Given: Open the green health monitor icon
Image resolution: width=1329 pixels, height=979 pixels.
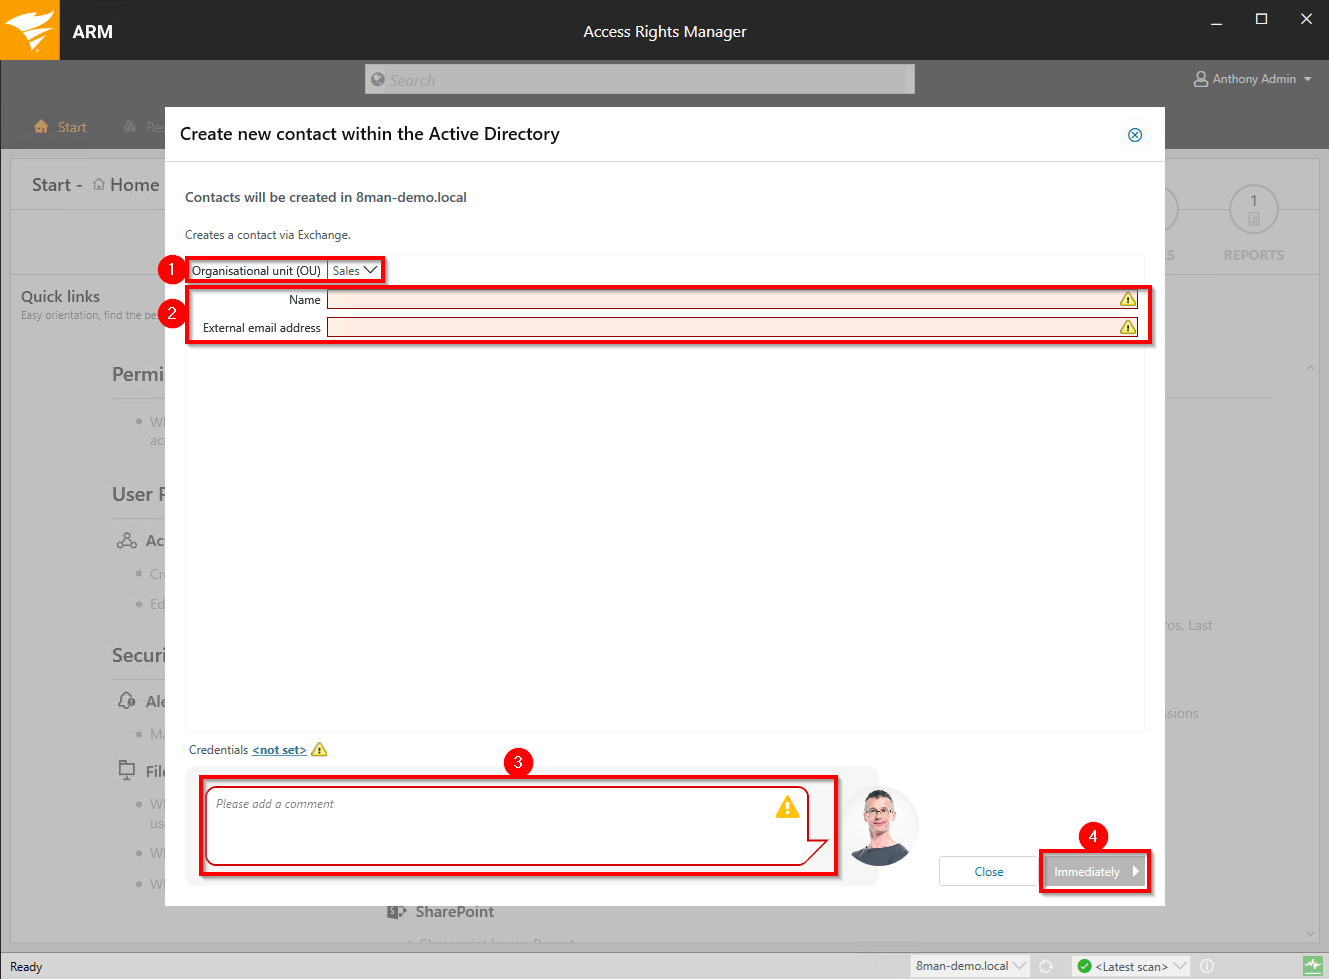Looking at the screenshot, I should click(1312, 966).
